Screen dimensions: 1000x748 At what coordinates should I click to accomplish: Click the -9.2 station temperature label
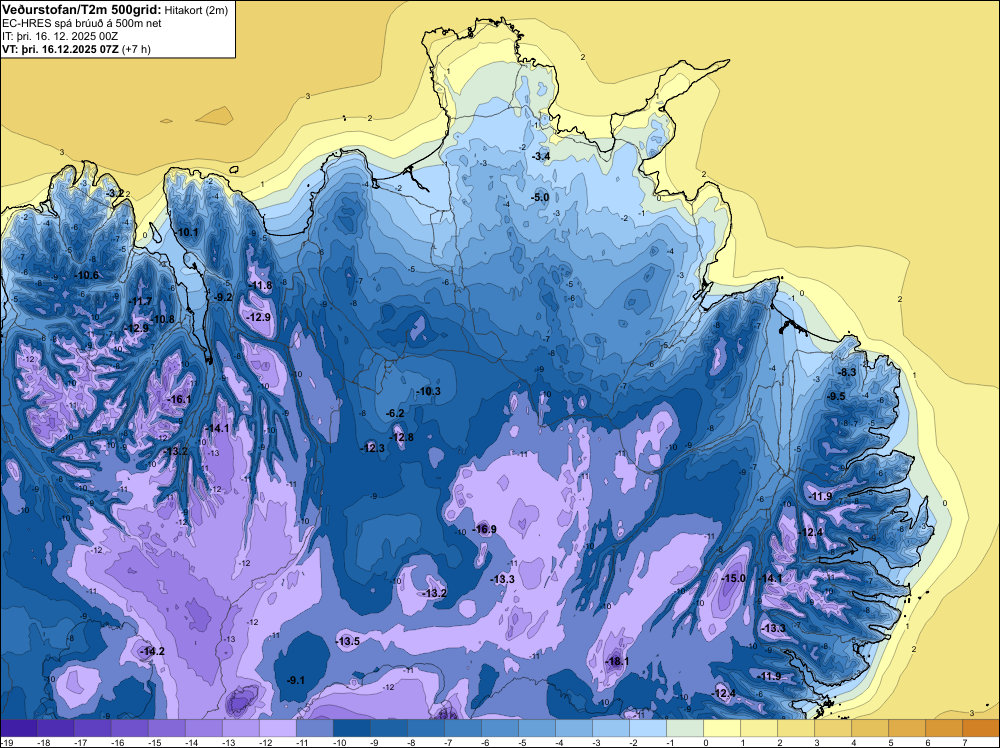click(x=223, y=297)
